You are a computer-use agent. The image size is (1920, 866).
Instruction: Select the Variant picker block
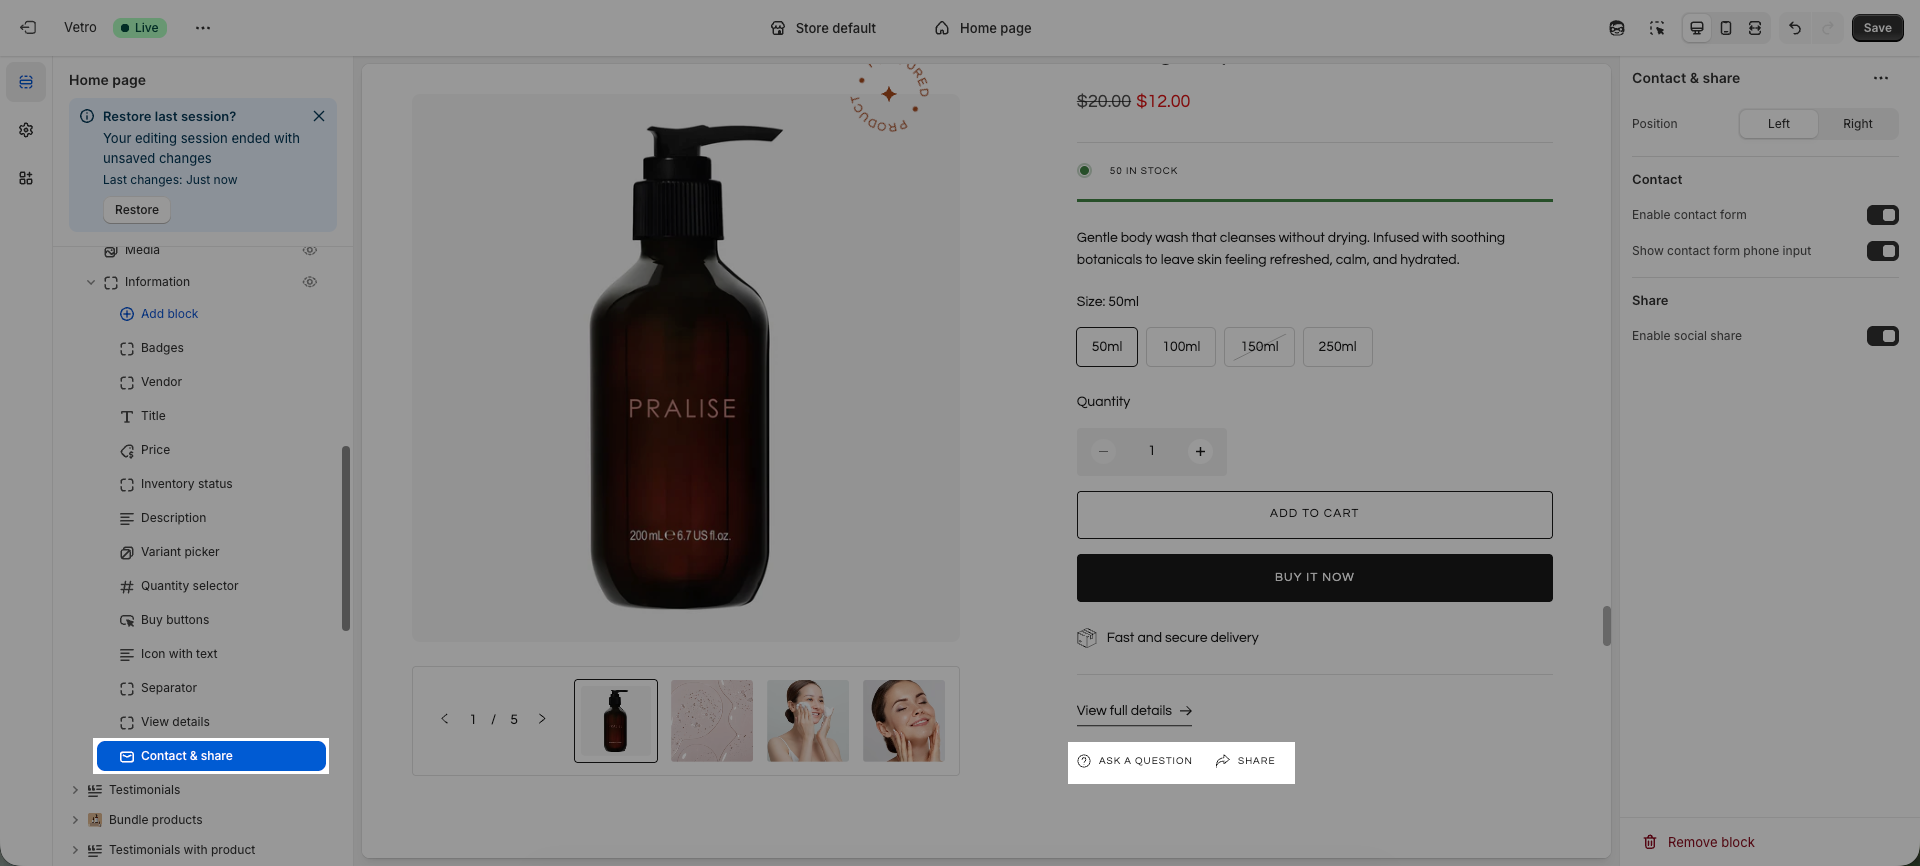click(180, 552)
